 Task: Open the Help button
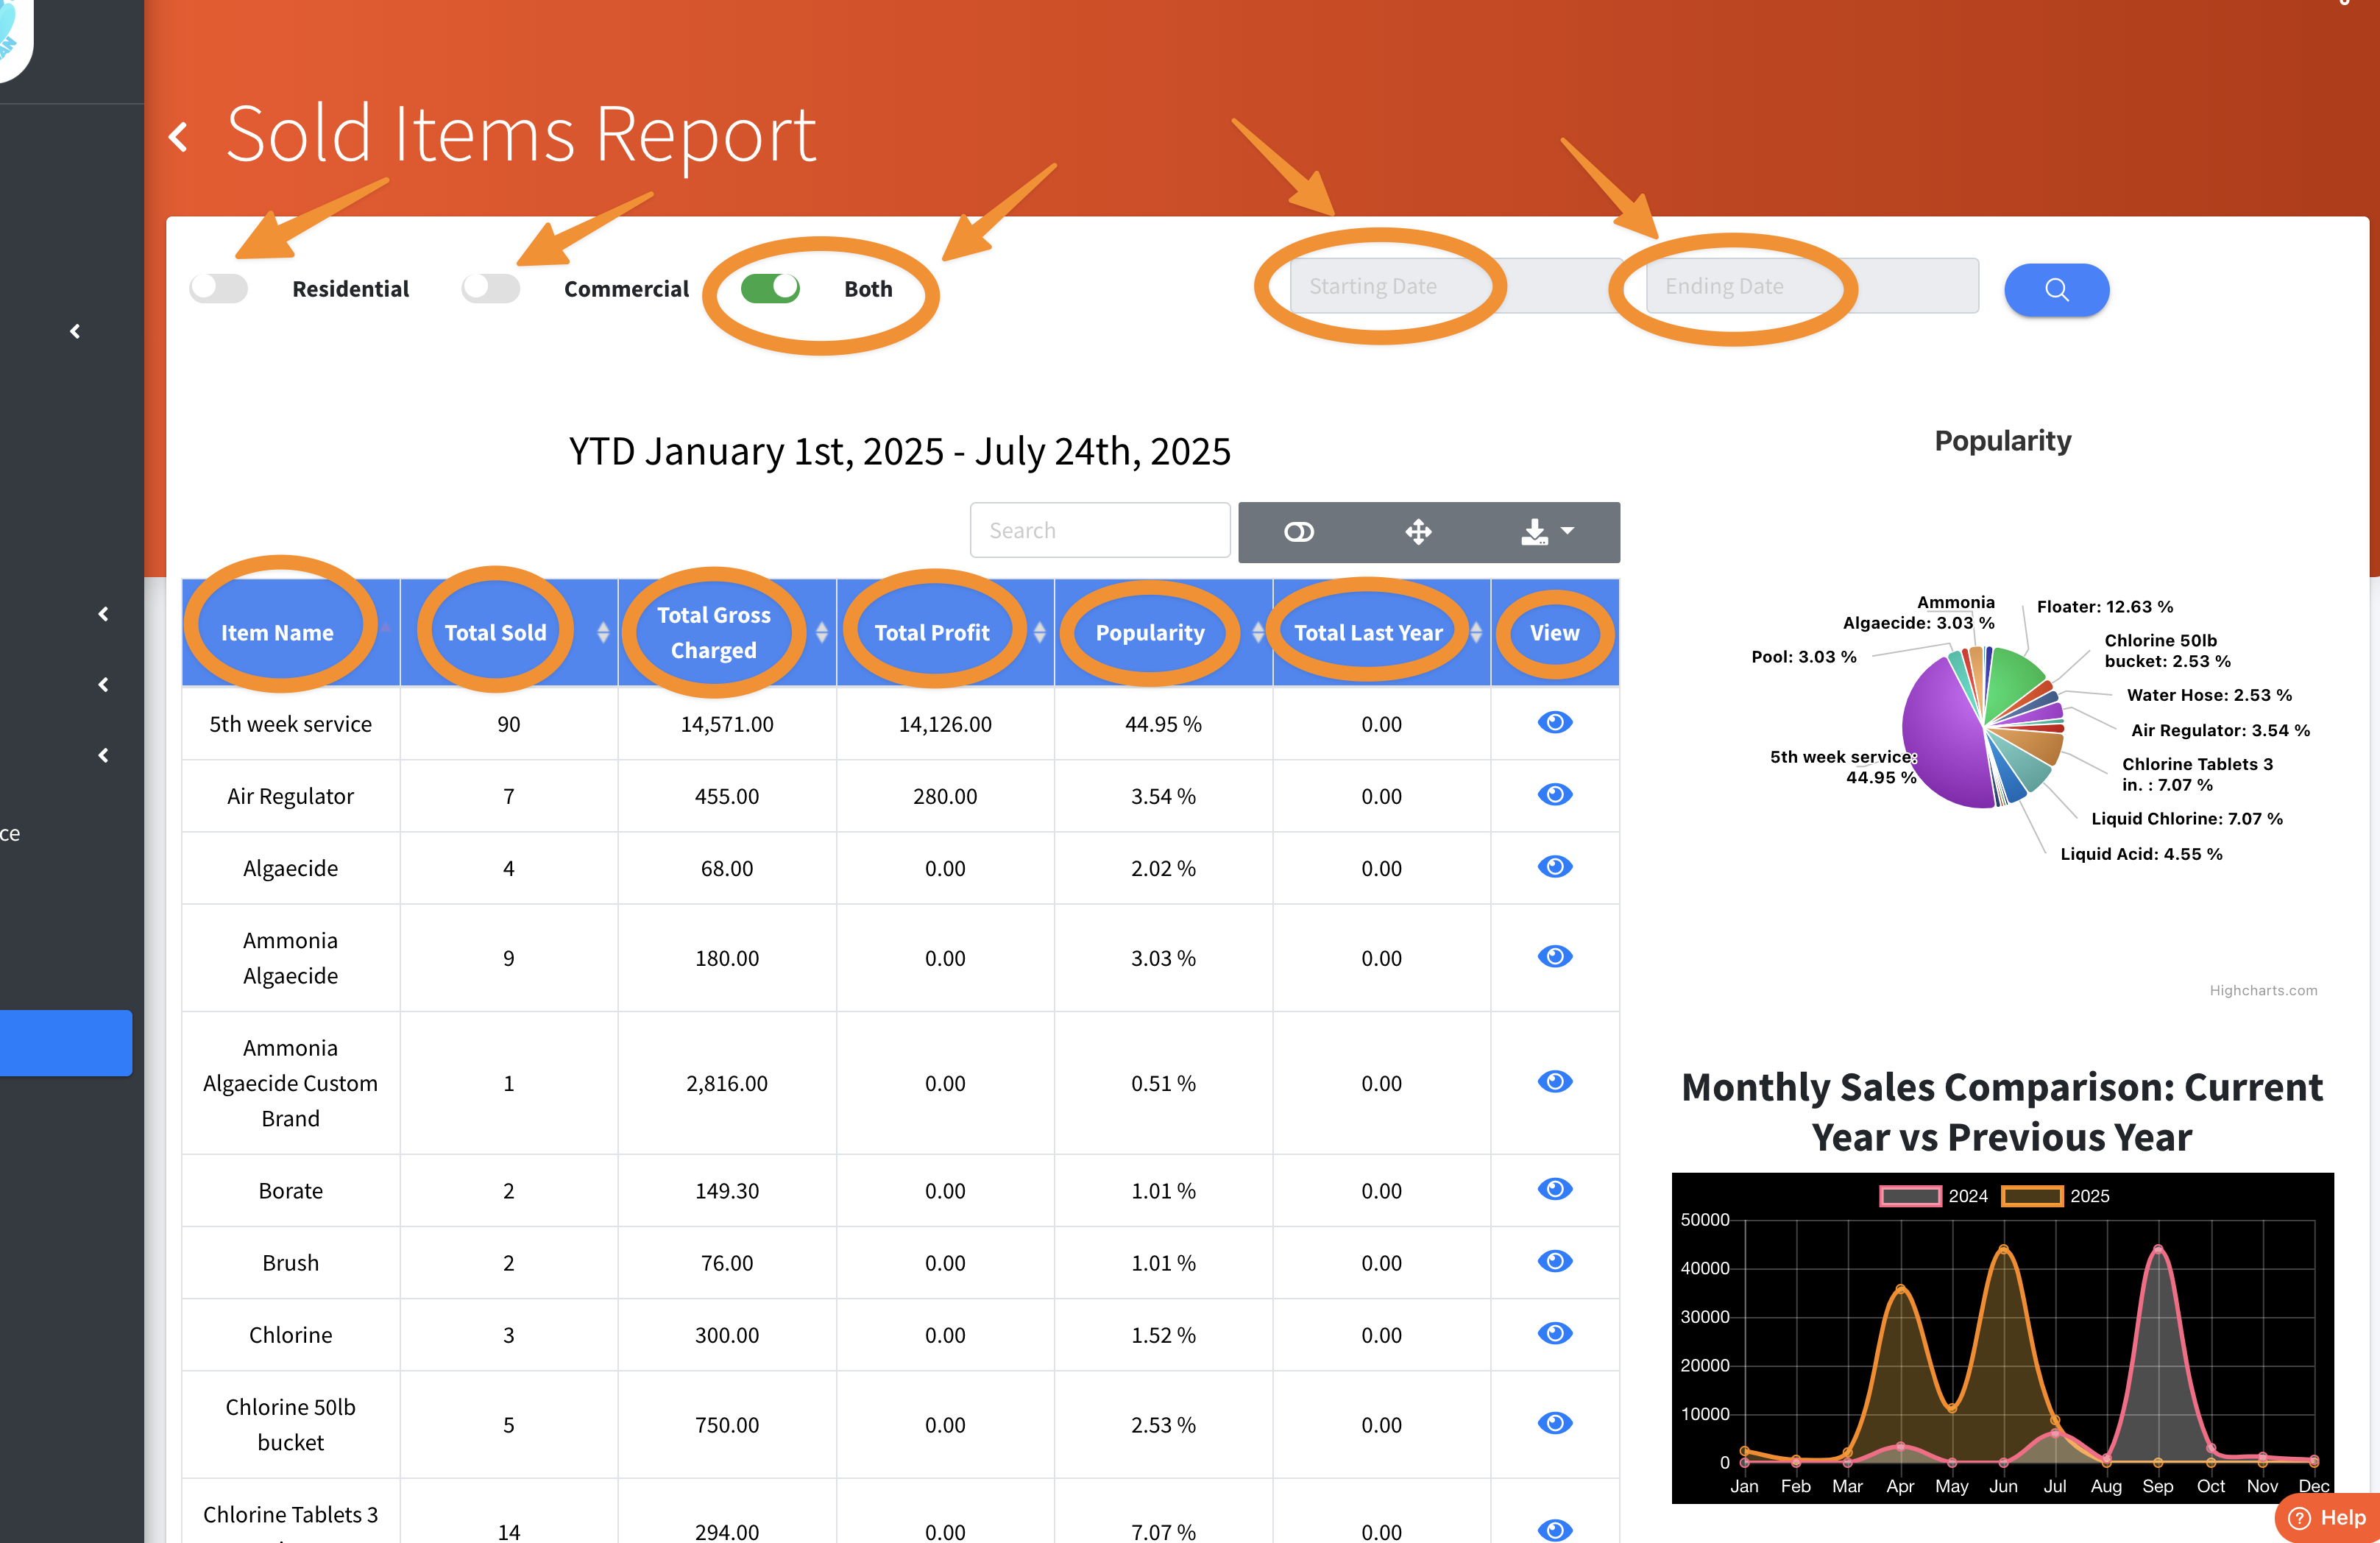click(2327, 1518)
